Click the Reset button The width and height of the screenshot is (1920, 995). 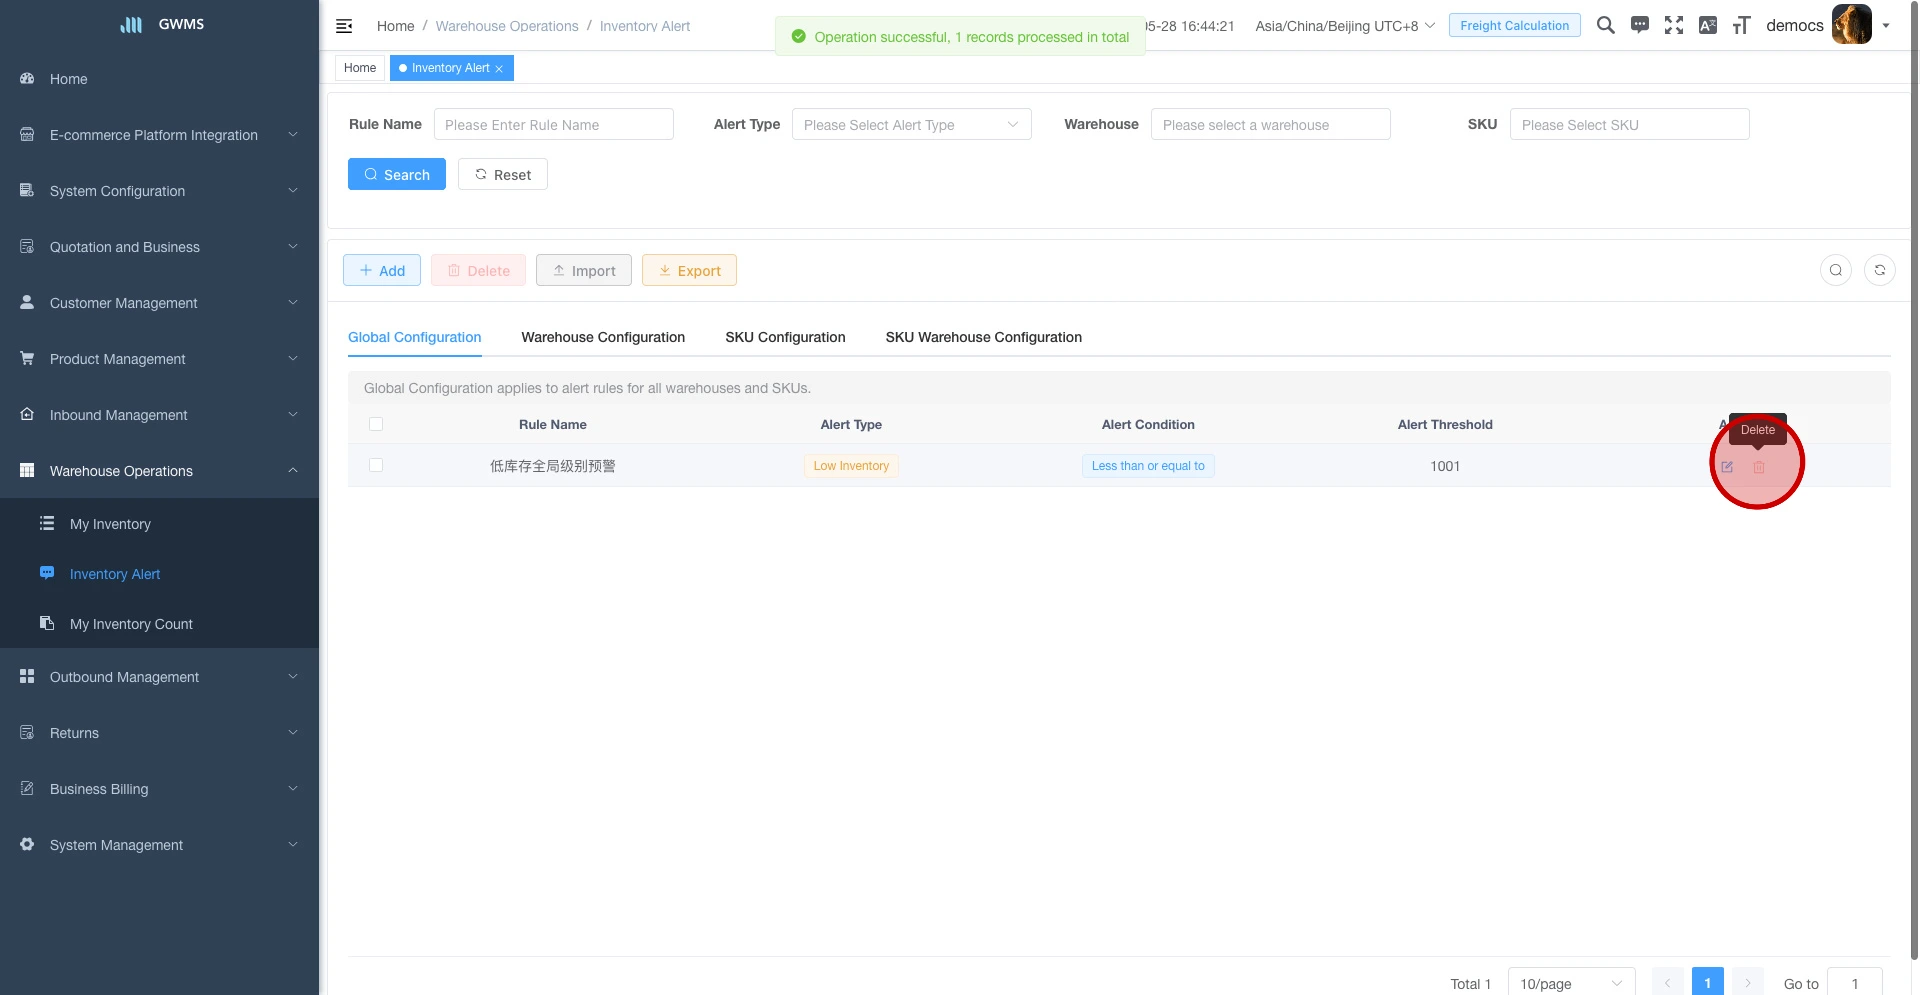tap(503, 174)
